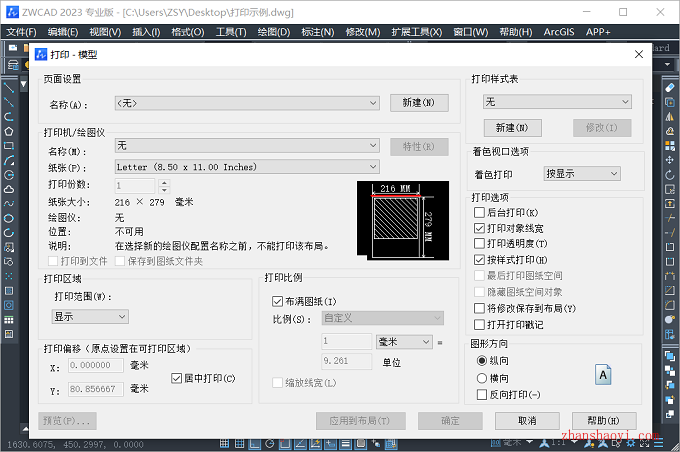
Task: Enable 打印透明度(T) checkbox
Action: point(479,243)
